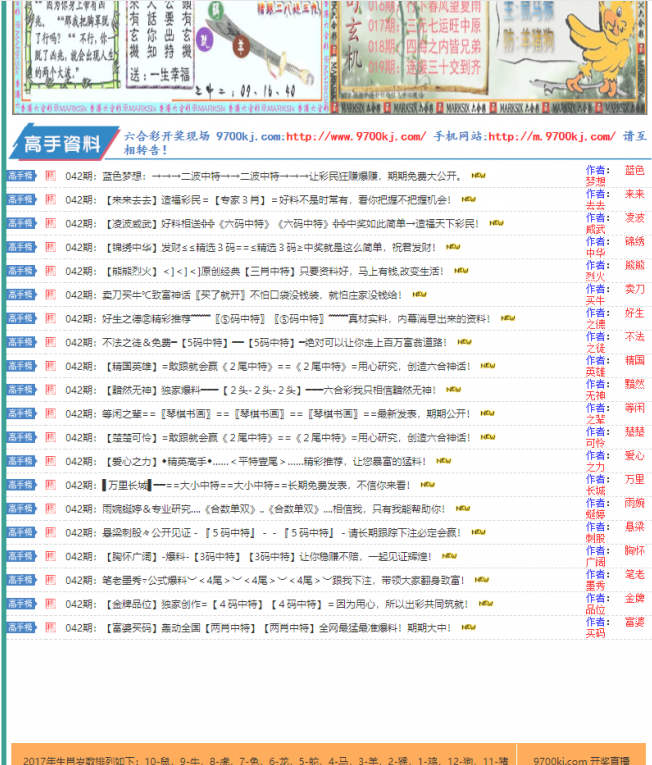This screenshot has height=765, width=652.
Task: Click the red 图 icon in 精国英雄 row
Action: click(x=50, y=366)
